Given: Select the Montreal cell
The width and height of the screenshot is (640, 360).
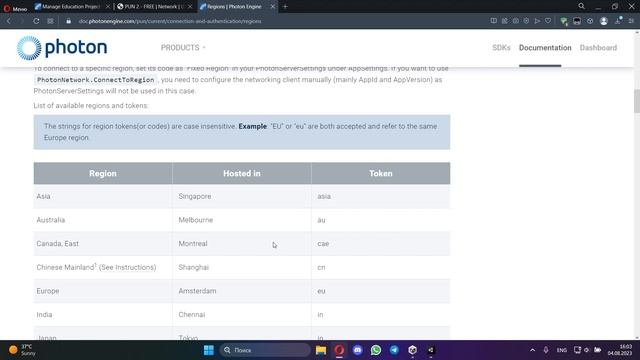Looking at the screenshot, I should pyautogui.click(x=242, y=244).
